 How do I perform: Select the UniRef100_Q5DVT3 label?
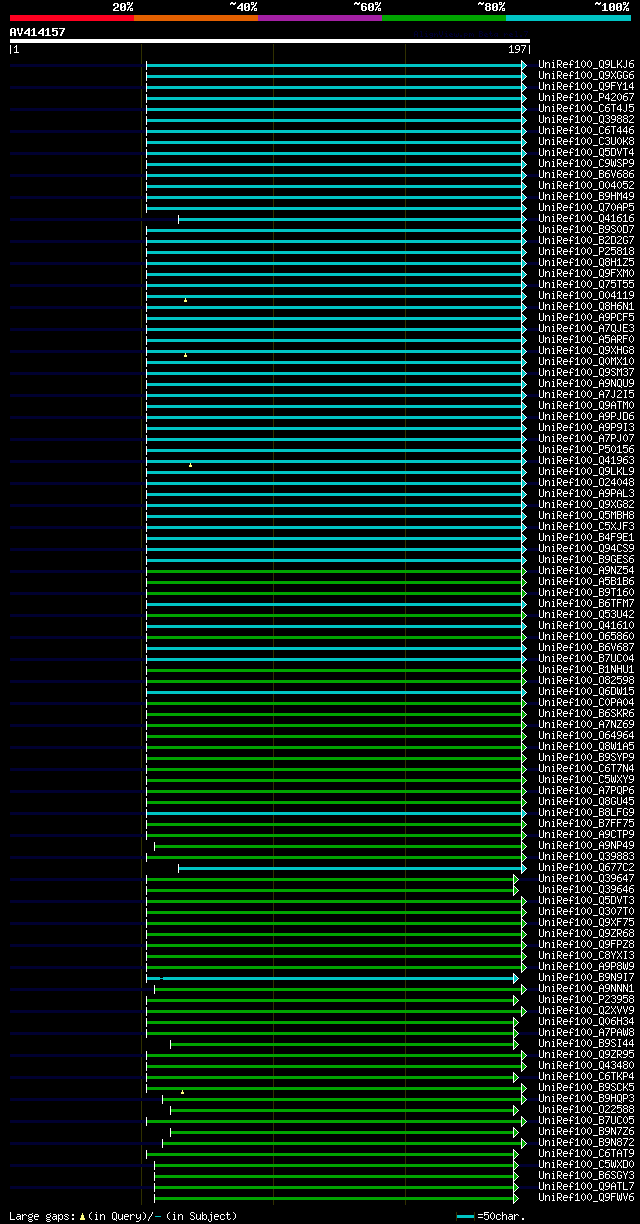586,900
